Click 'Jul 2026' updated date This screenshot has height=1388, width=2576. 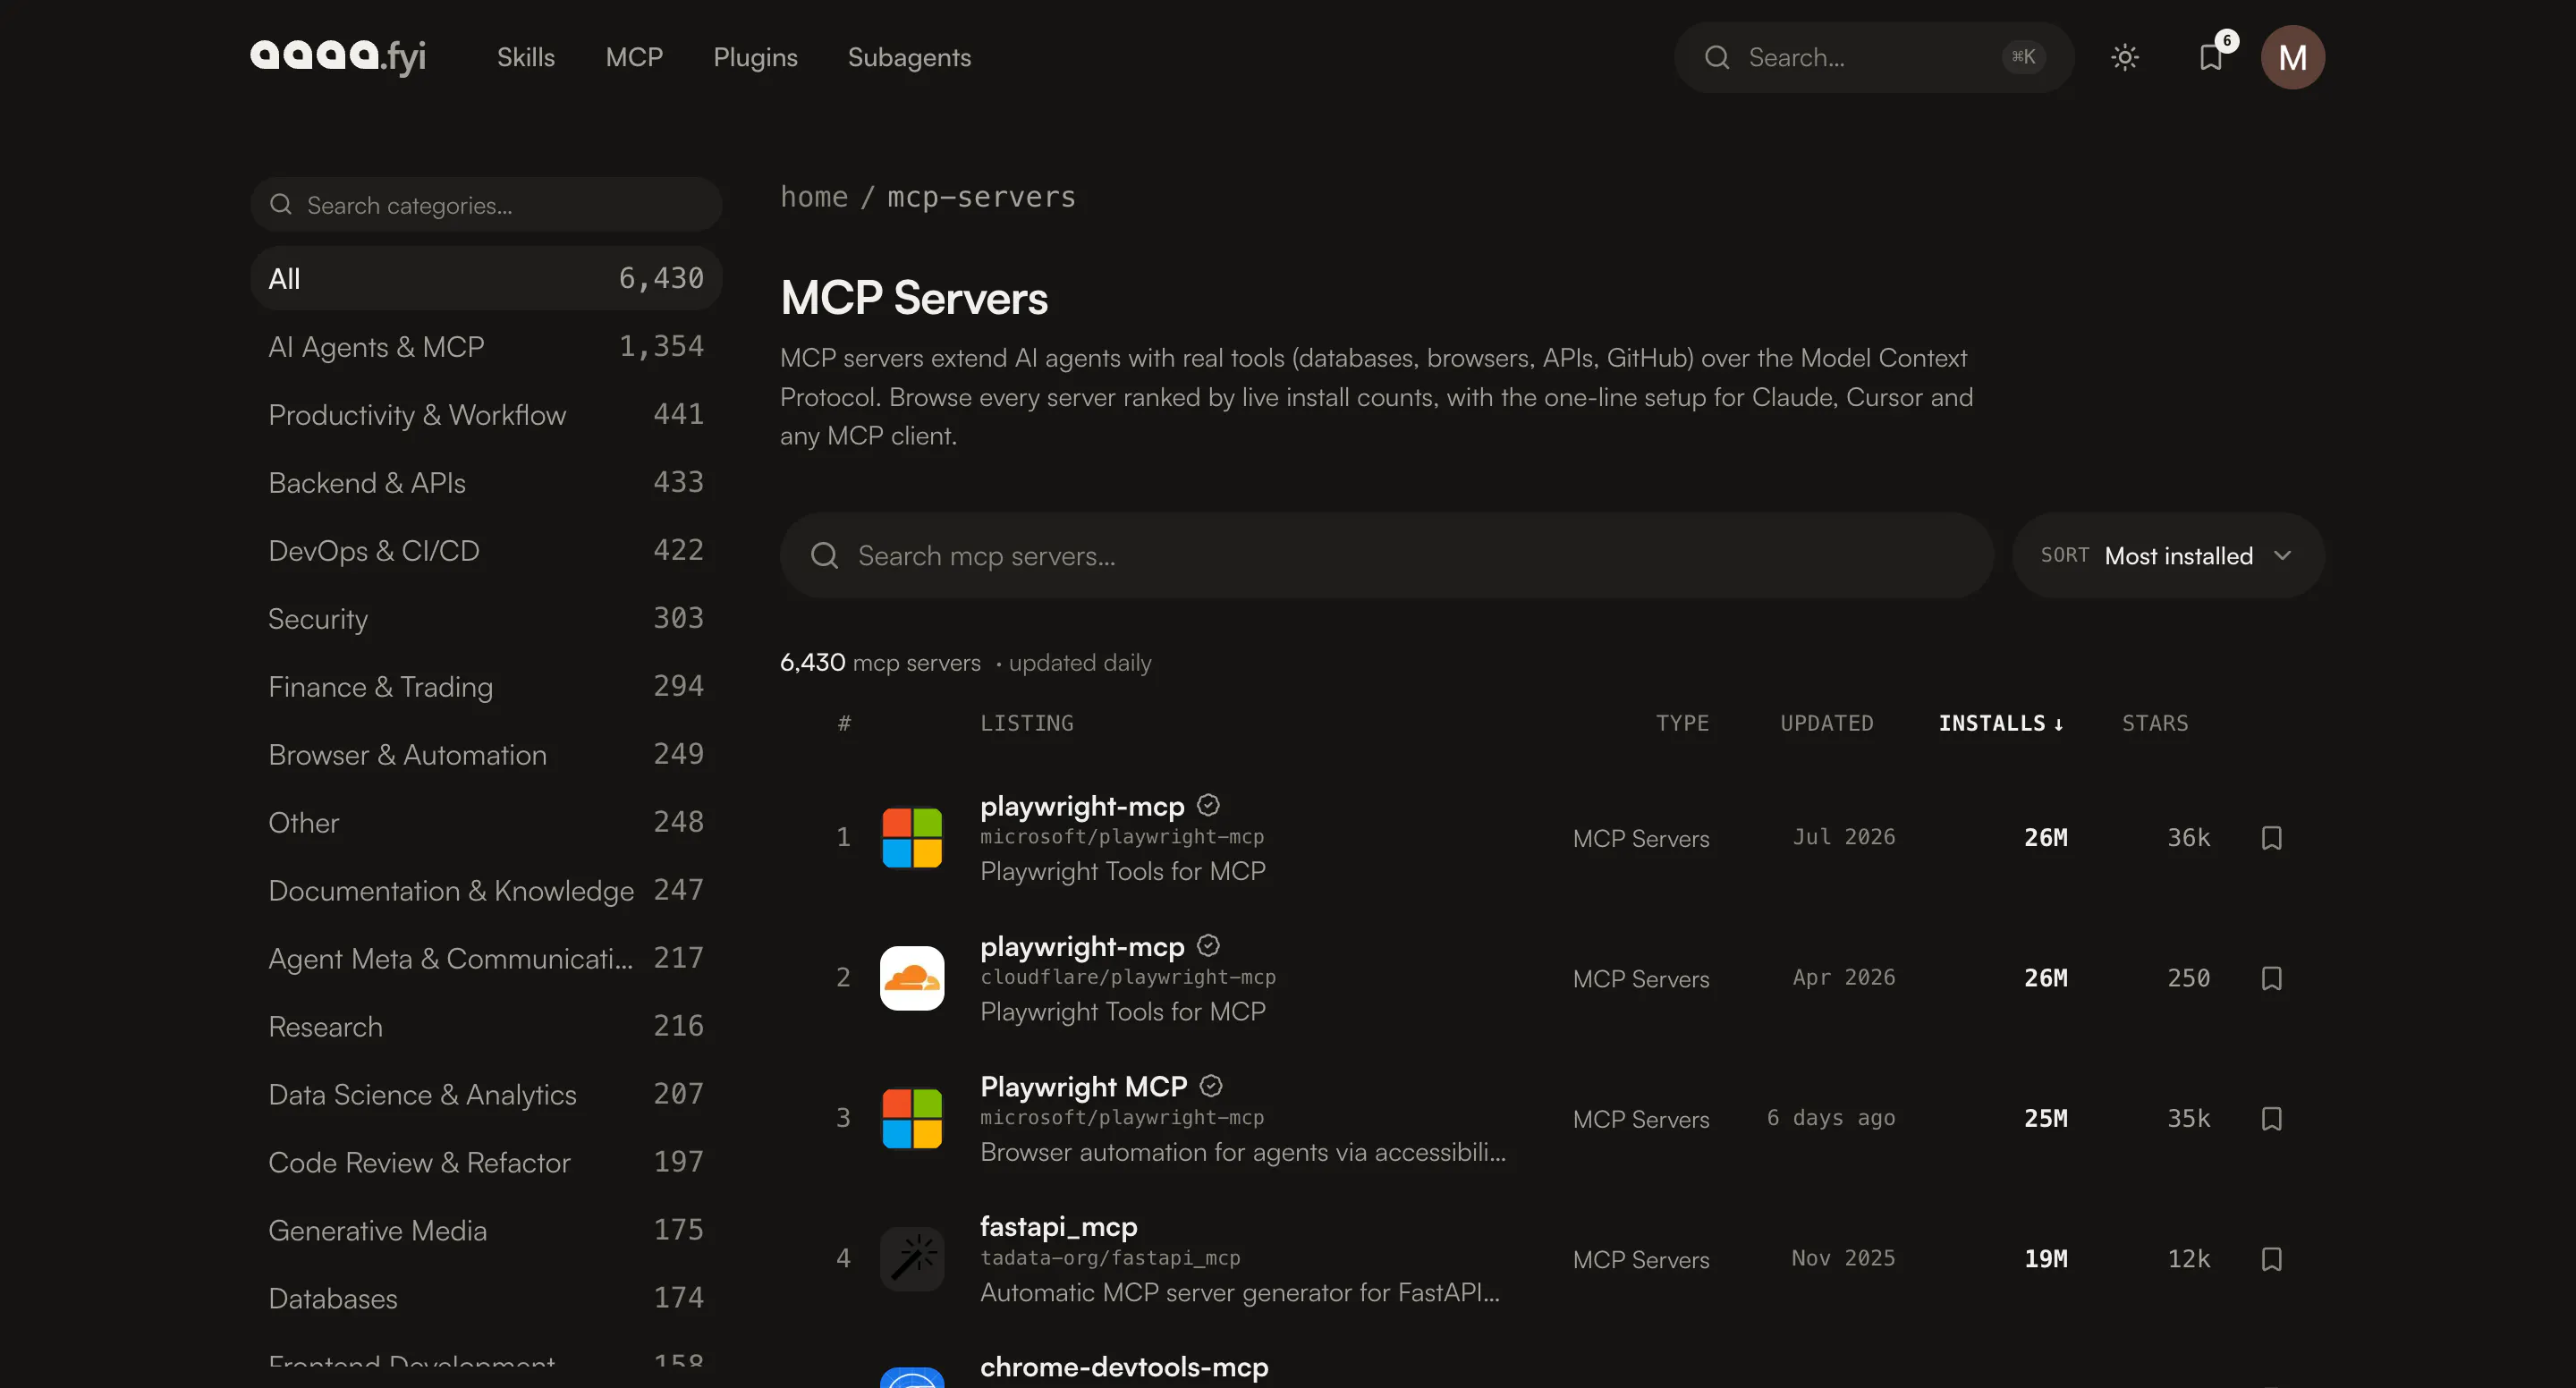[1844, 837]
